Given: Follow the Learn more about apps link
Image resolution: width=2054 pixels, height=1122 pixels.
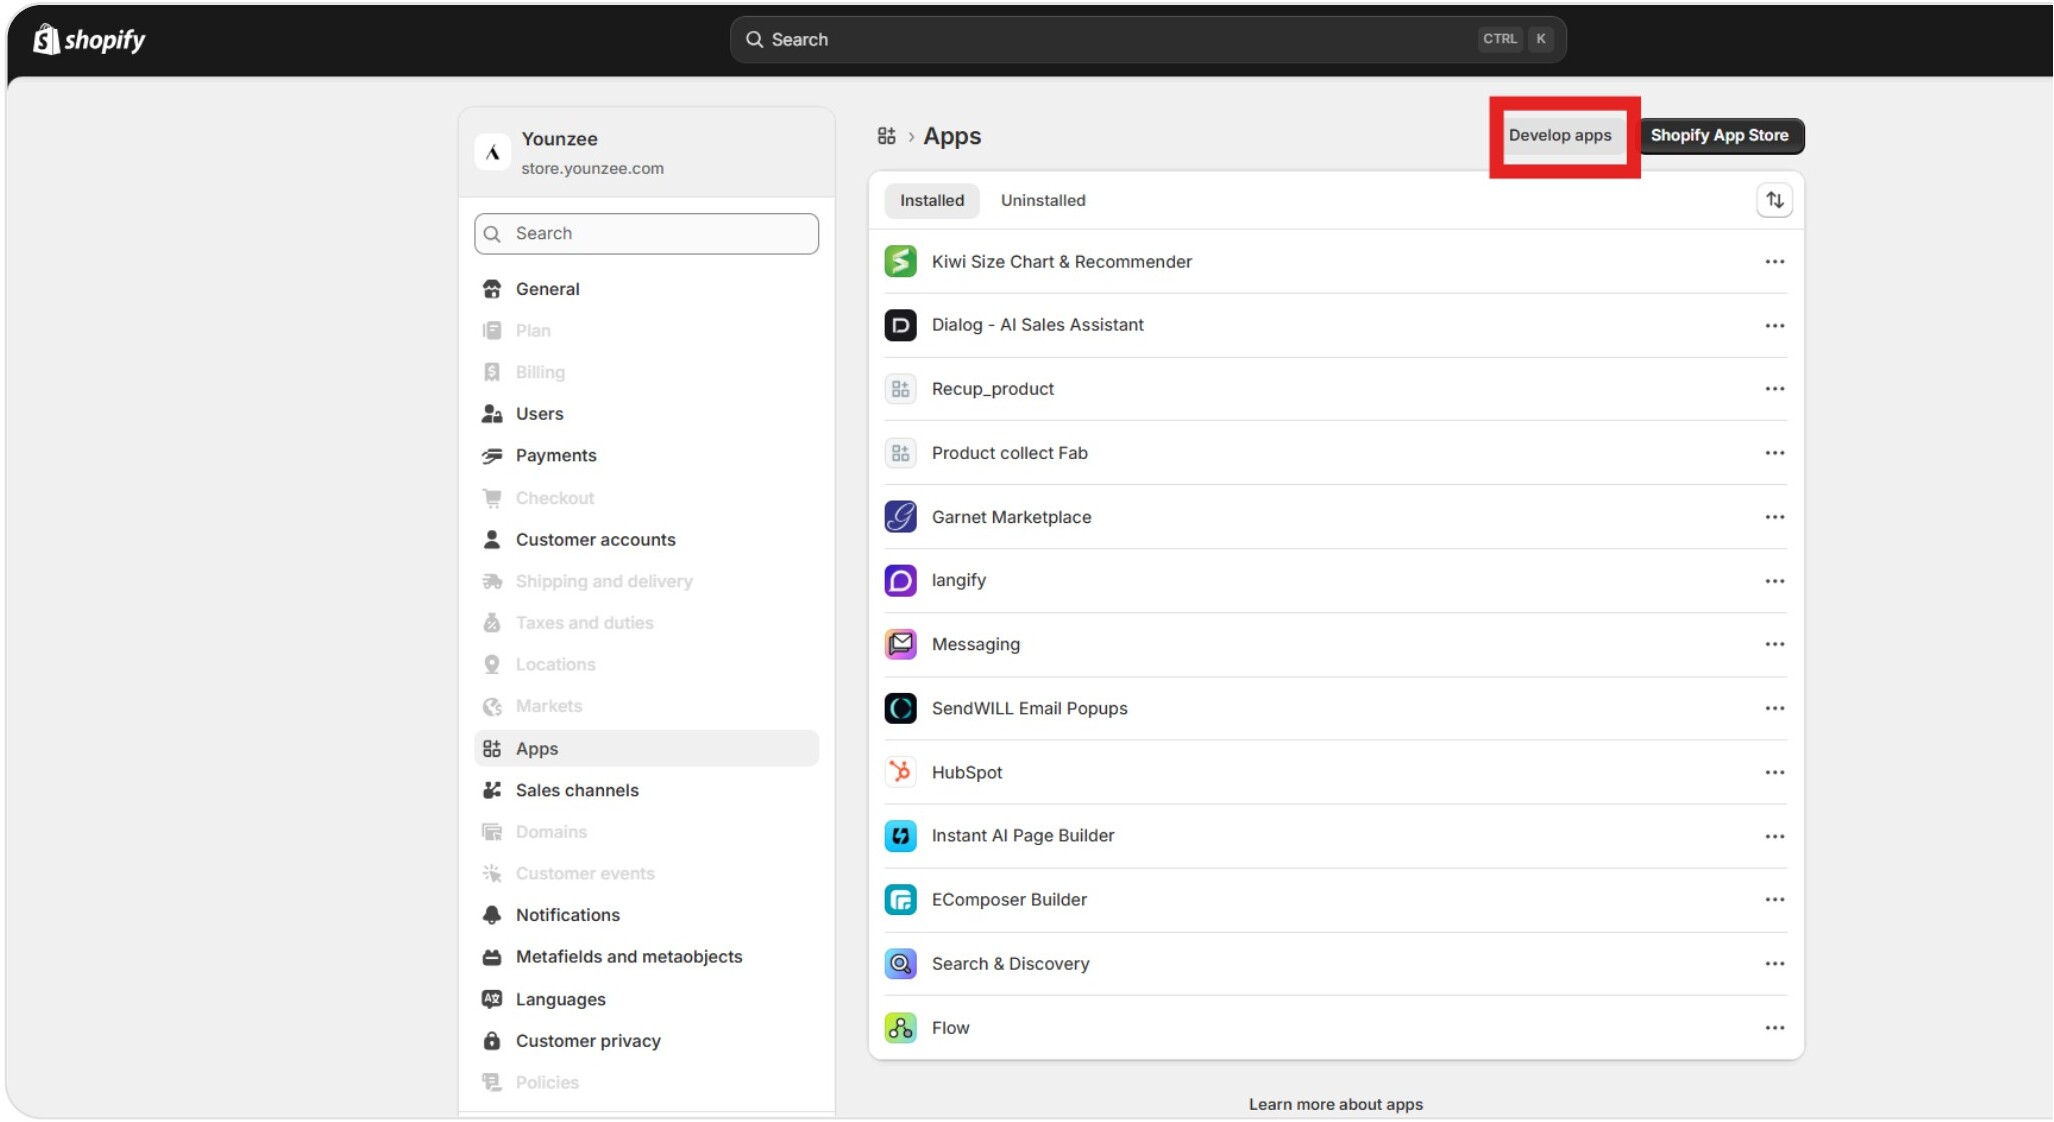Looking at the screenshot, I should pyautogui.click(x=1335, y=1104).
